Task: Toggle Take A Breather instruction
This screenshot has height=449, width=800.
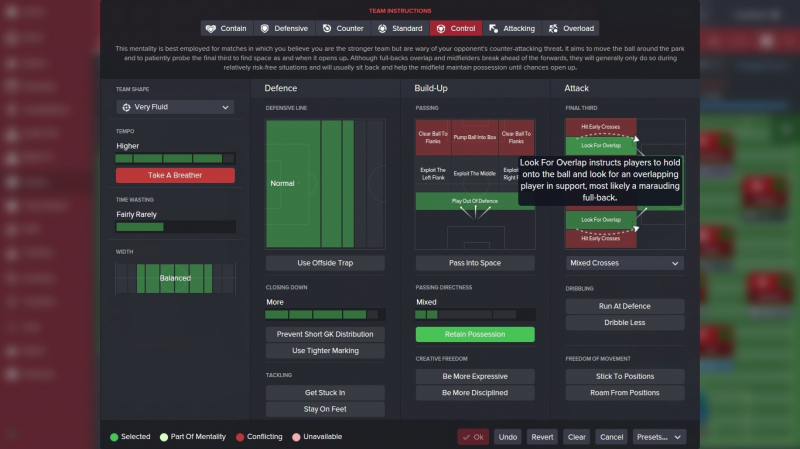Action: 175,176
